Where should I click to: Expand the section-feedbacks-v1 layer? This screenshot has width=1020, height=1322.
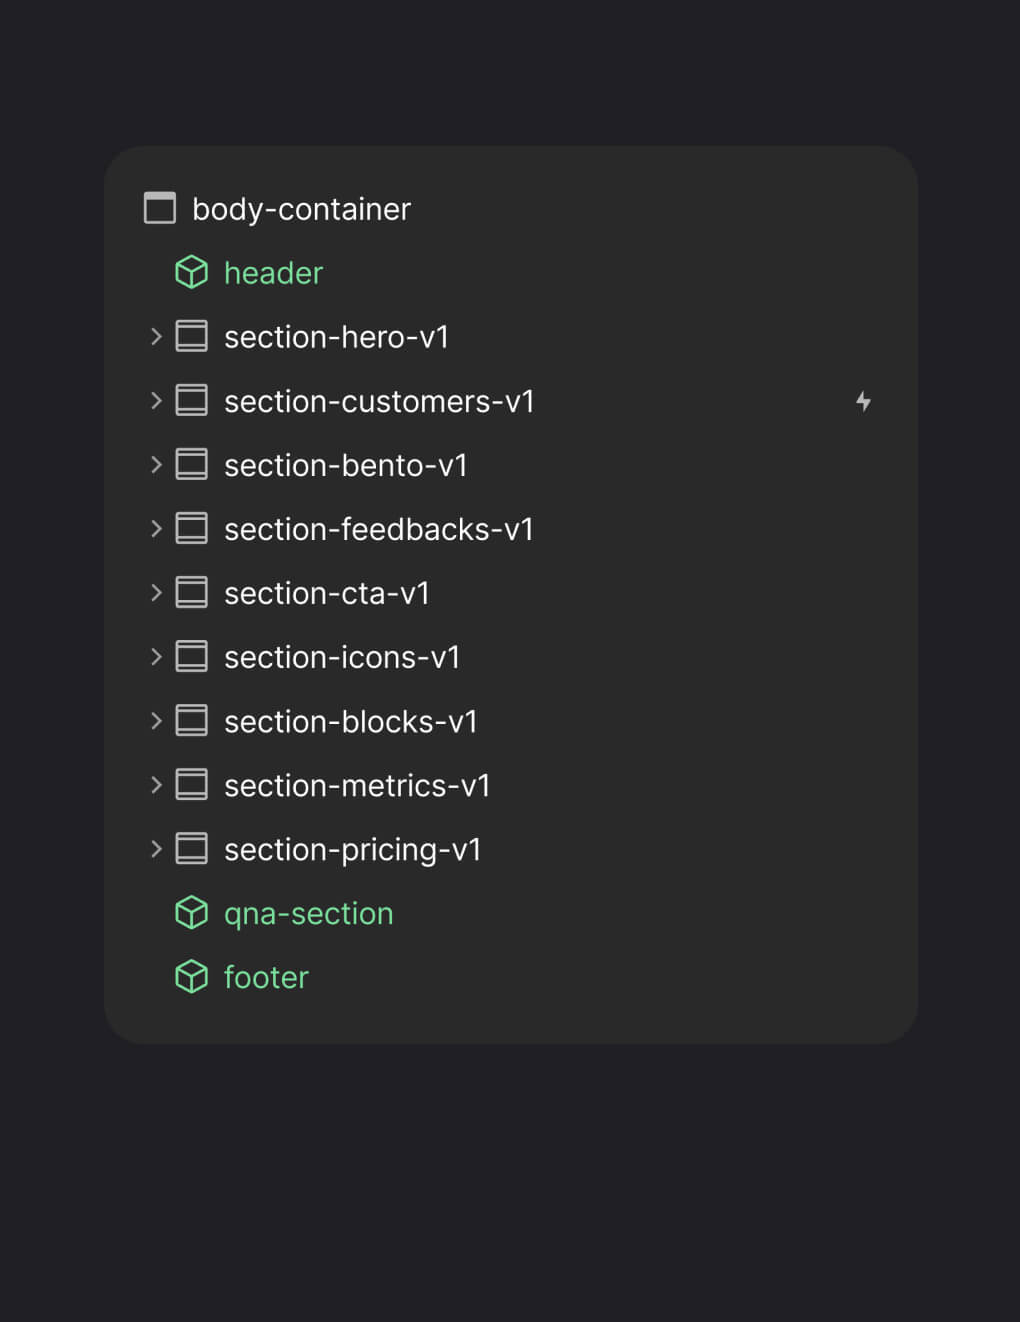point(156,529)
